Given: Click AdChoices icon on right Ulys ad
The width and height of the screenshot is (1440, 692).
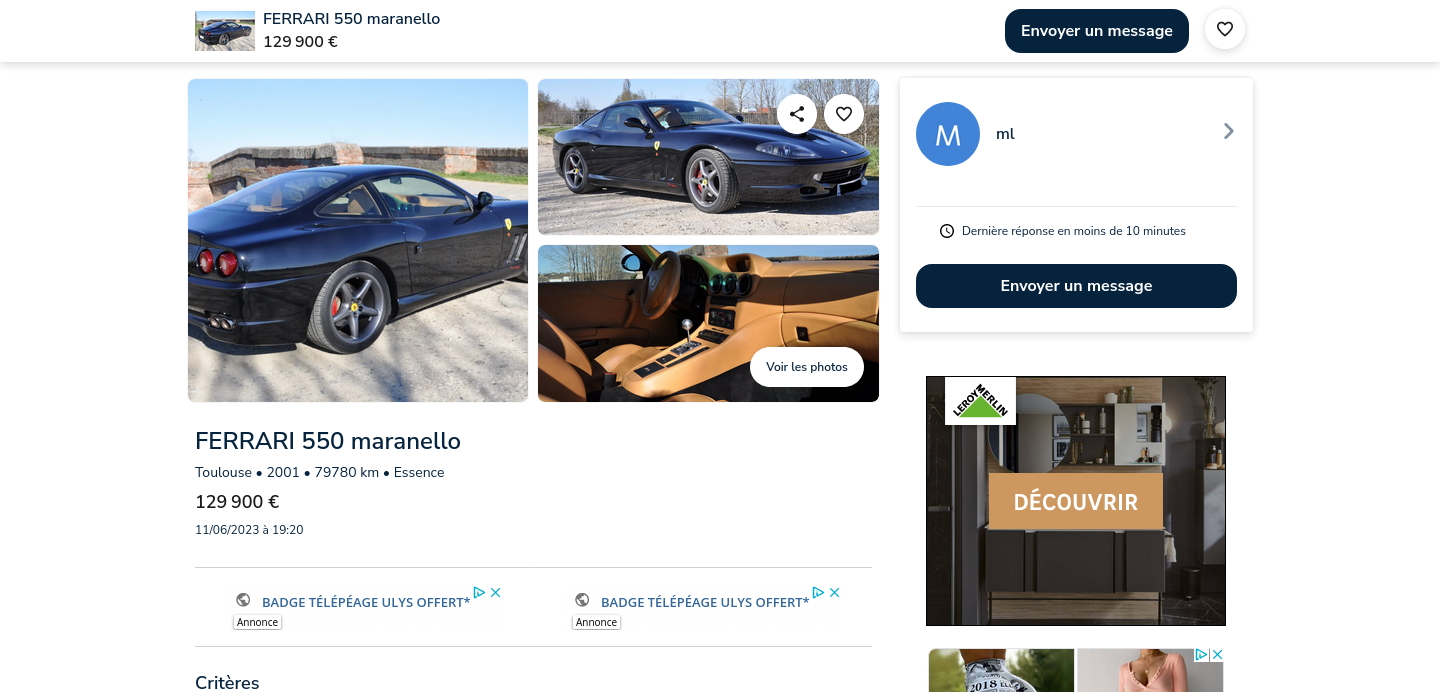Looking at the screenshot, I should (x=818, y=592).
